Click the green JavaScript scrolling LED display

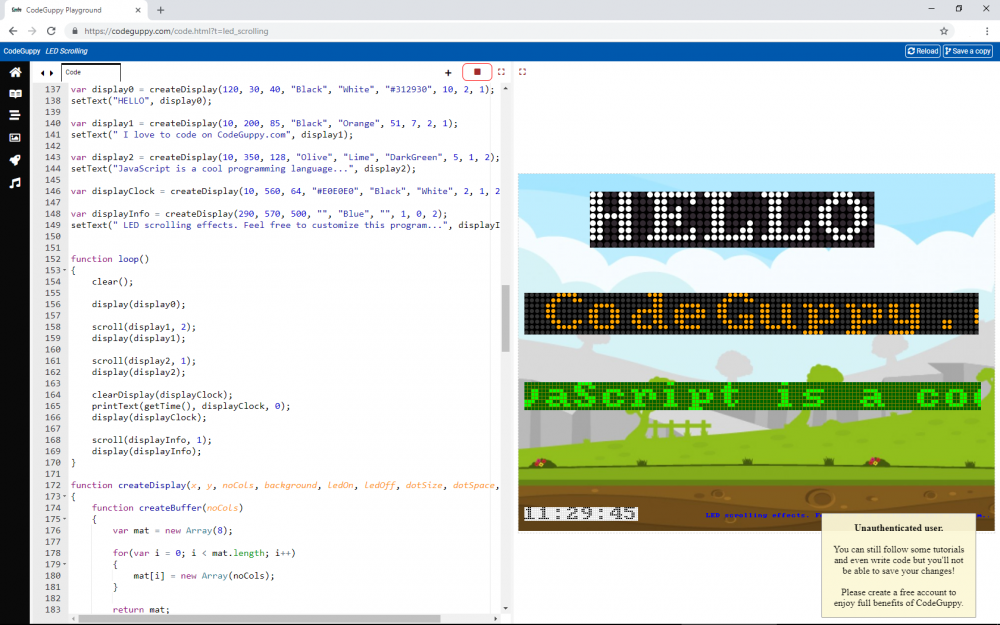pos(753,396)
